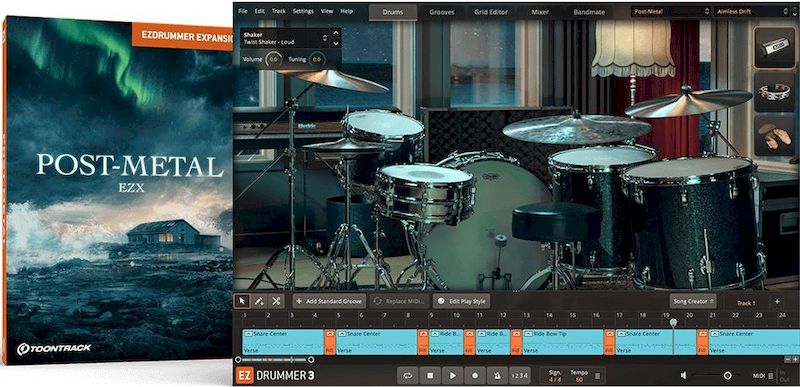800x387 pixels.
Task: Expand the first Snare Center block's arrow icon
Action: coord(247,333)
